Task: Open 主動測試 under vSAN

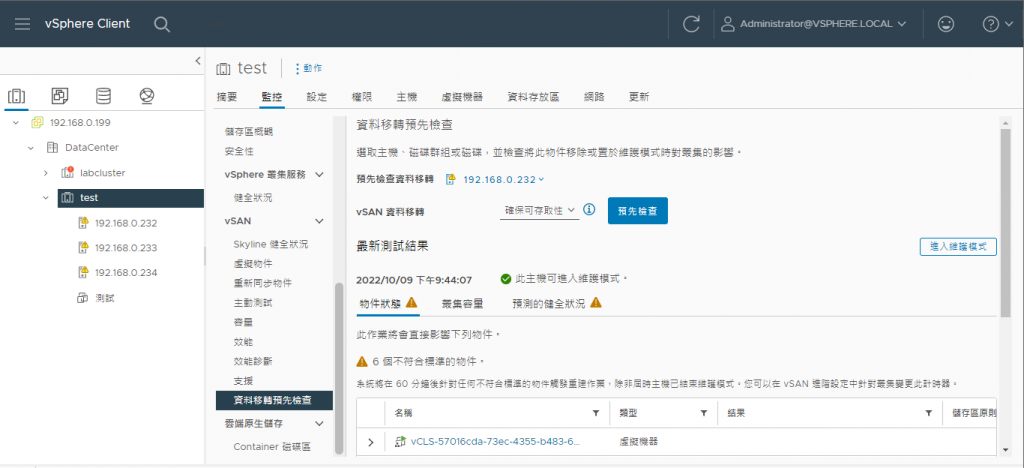Action: click(253, 303)
